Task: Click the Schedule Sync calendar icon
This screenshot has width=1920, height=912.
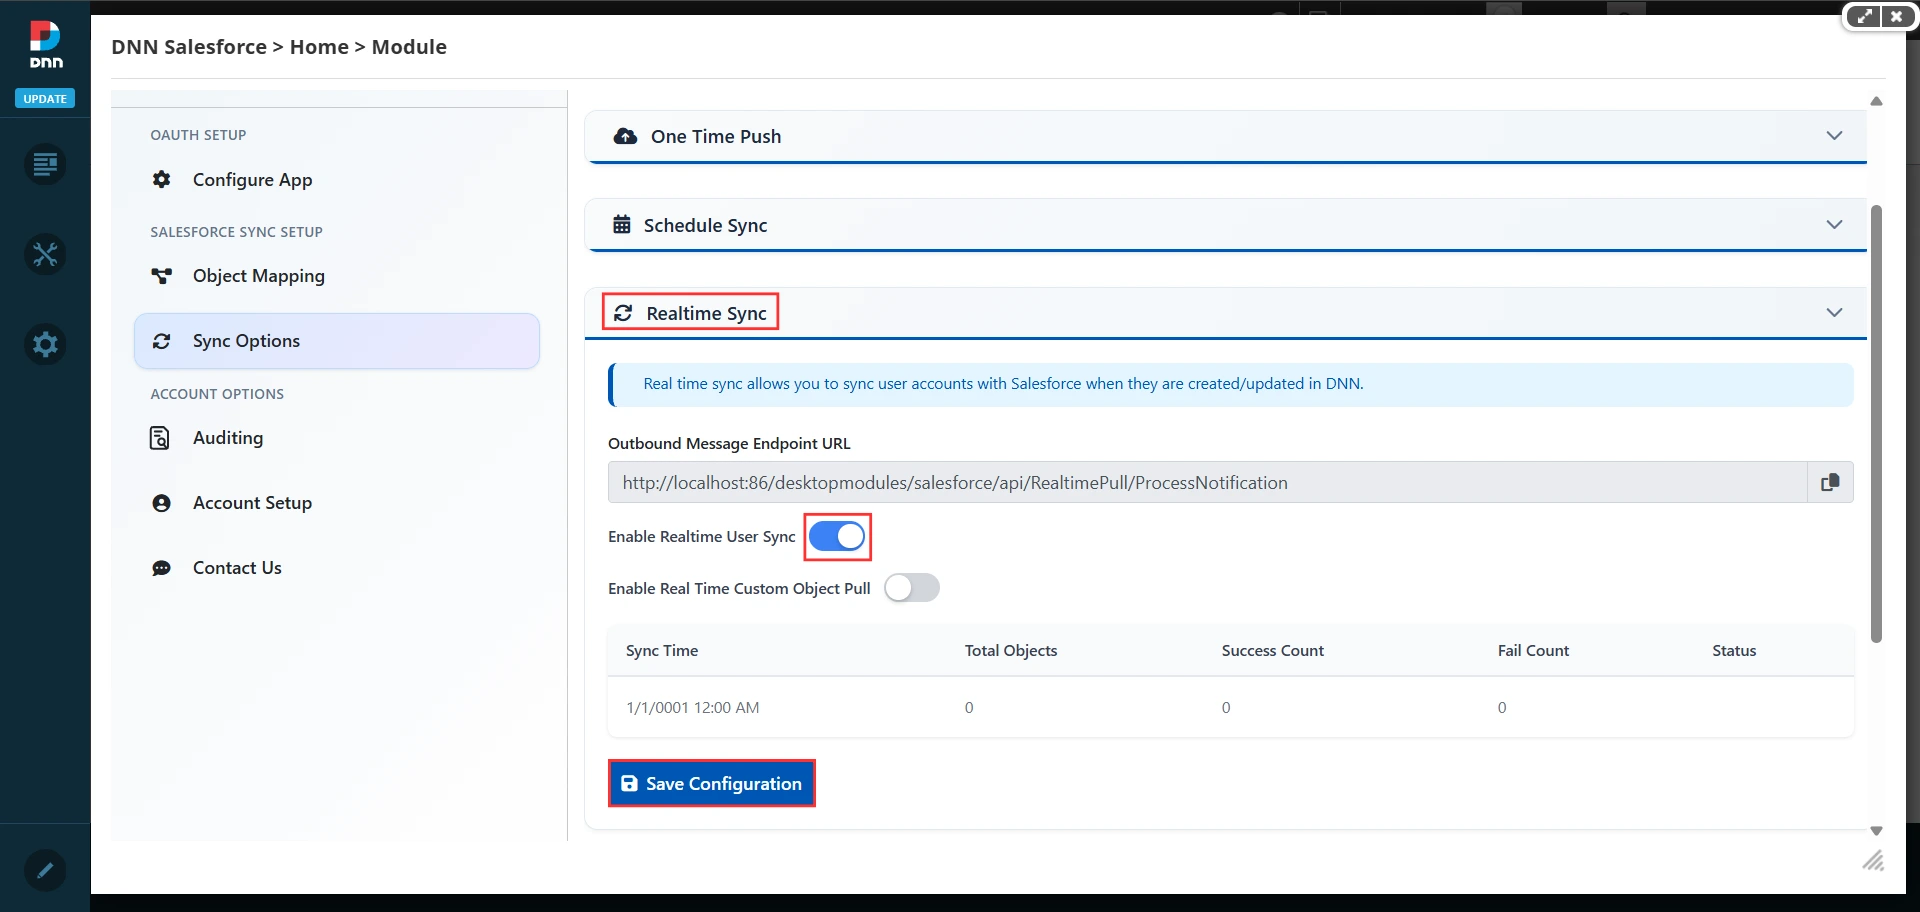Action: point(622,224)
